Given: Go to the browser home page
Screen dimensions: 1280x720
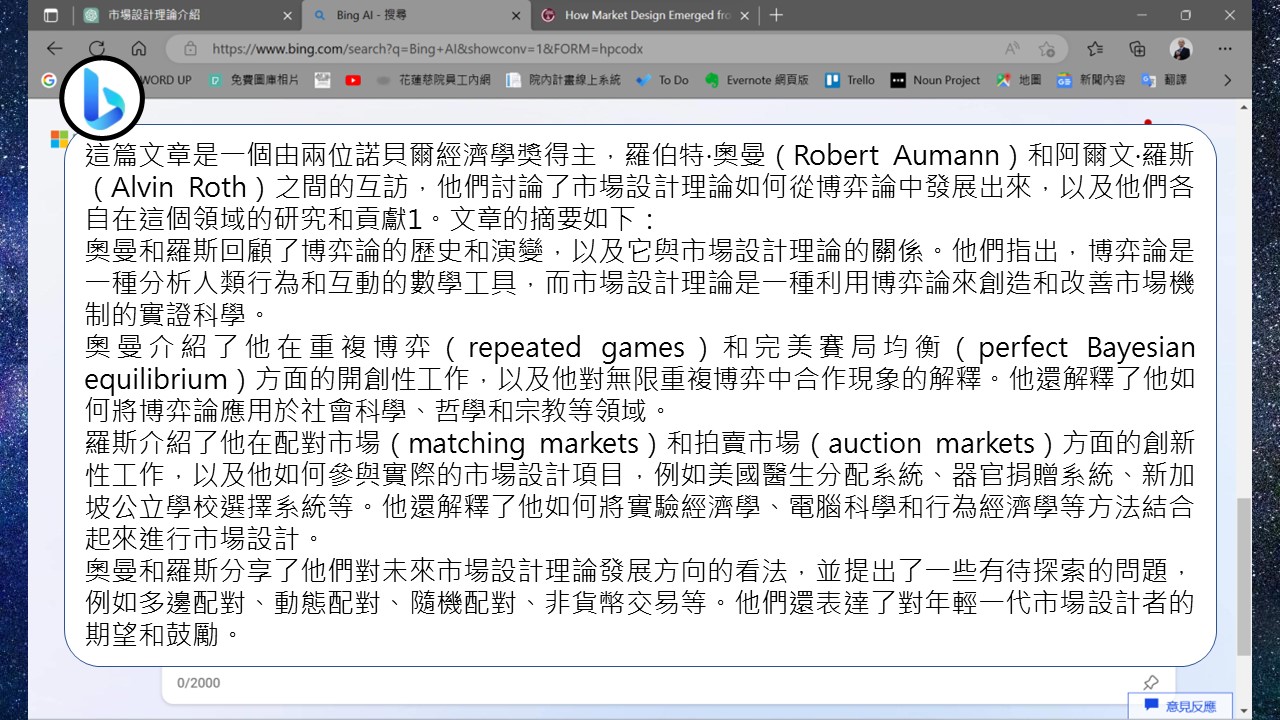Looking at the screenshot, I should [139, 48].
